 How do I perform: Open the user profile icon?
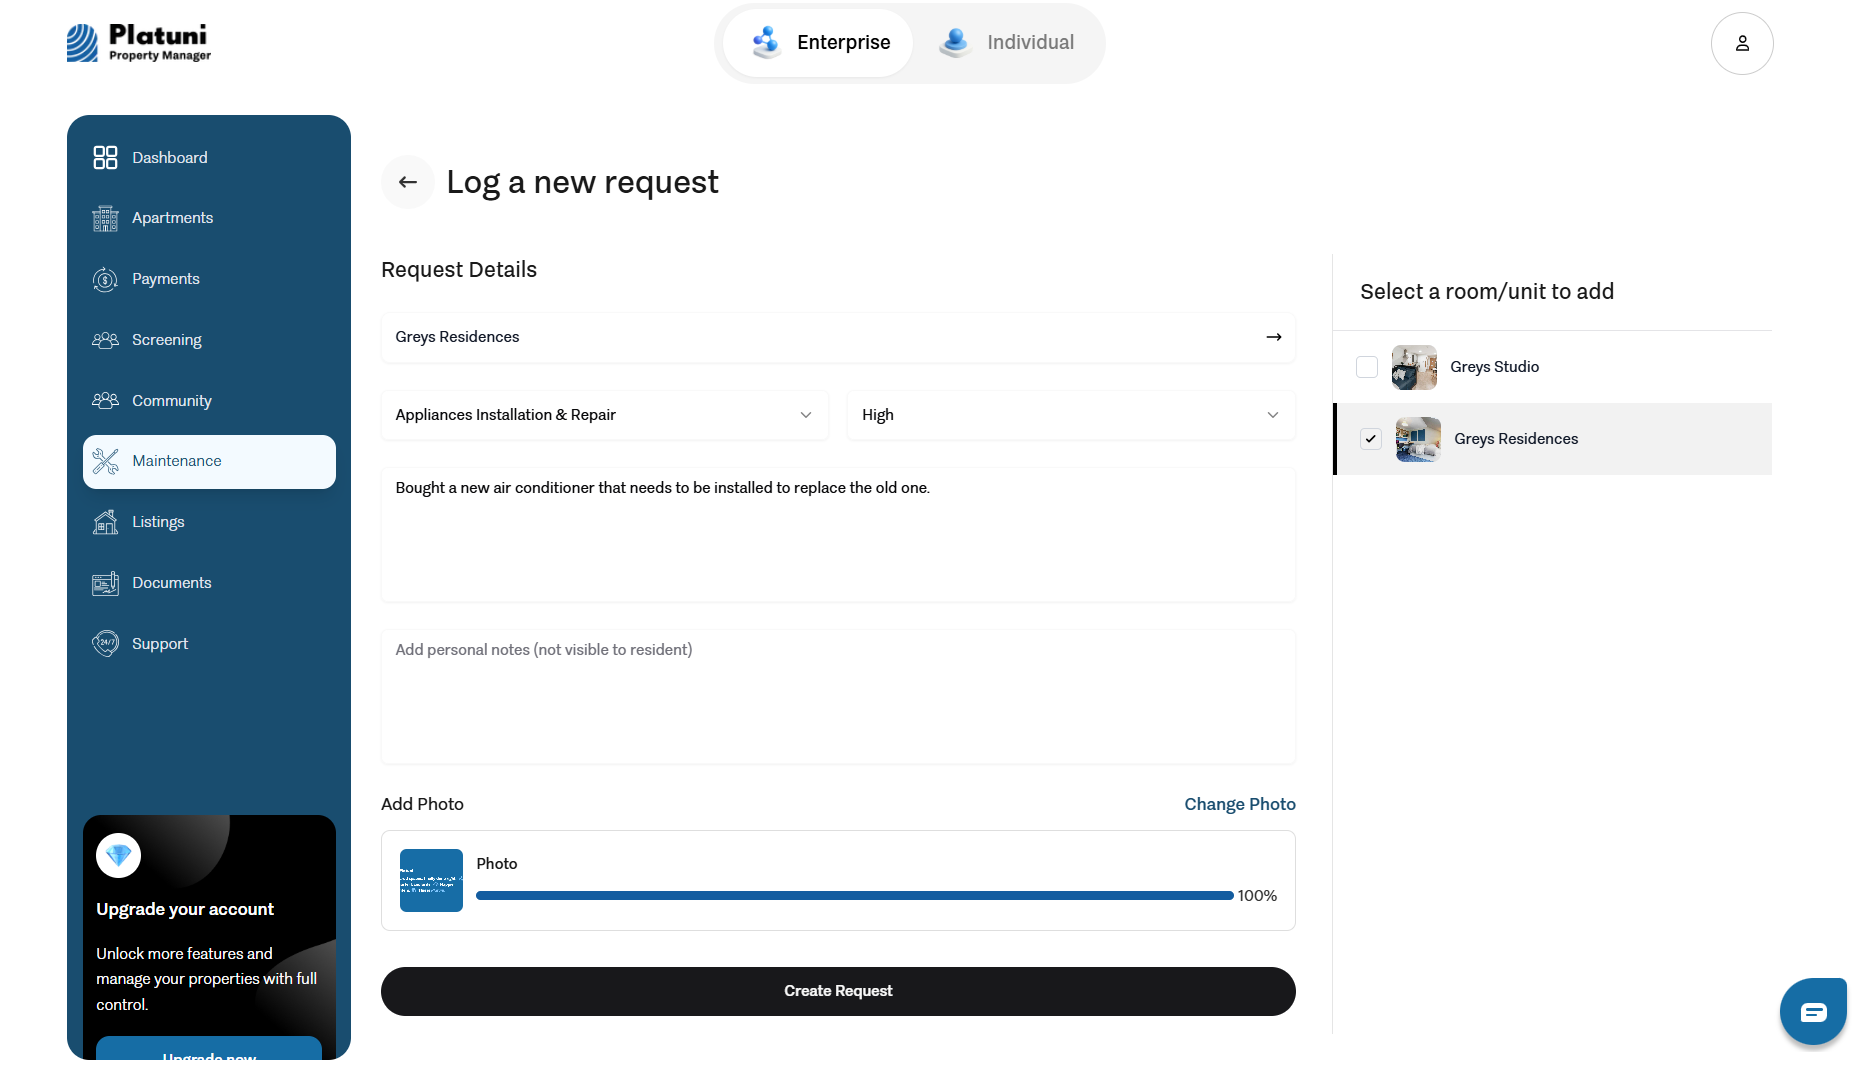[1742, 43]
